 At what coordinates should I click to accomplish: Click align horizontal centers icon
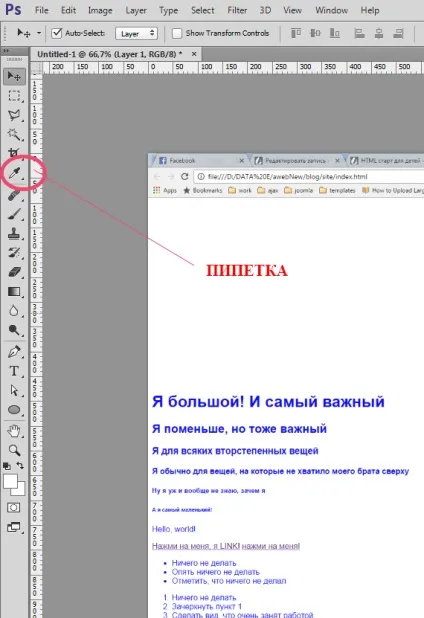coord(379,34)
